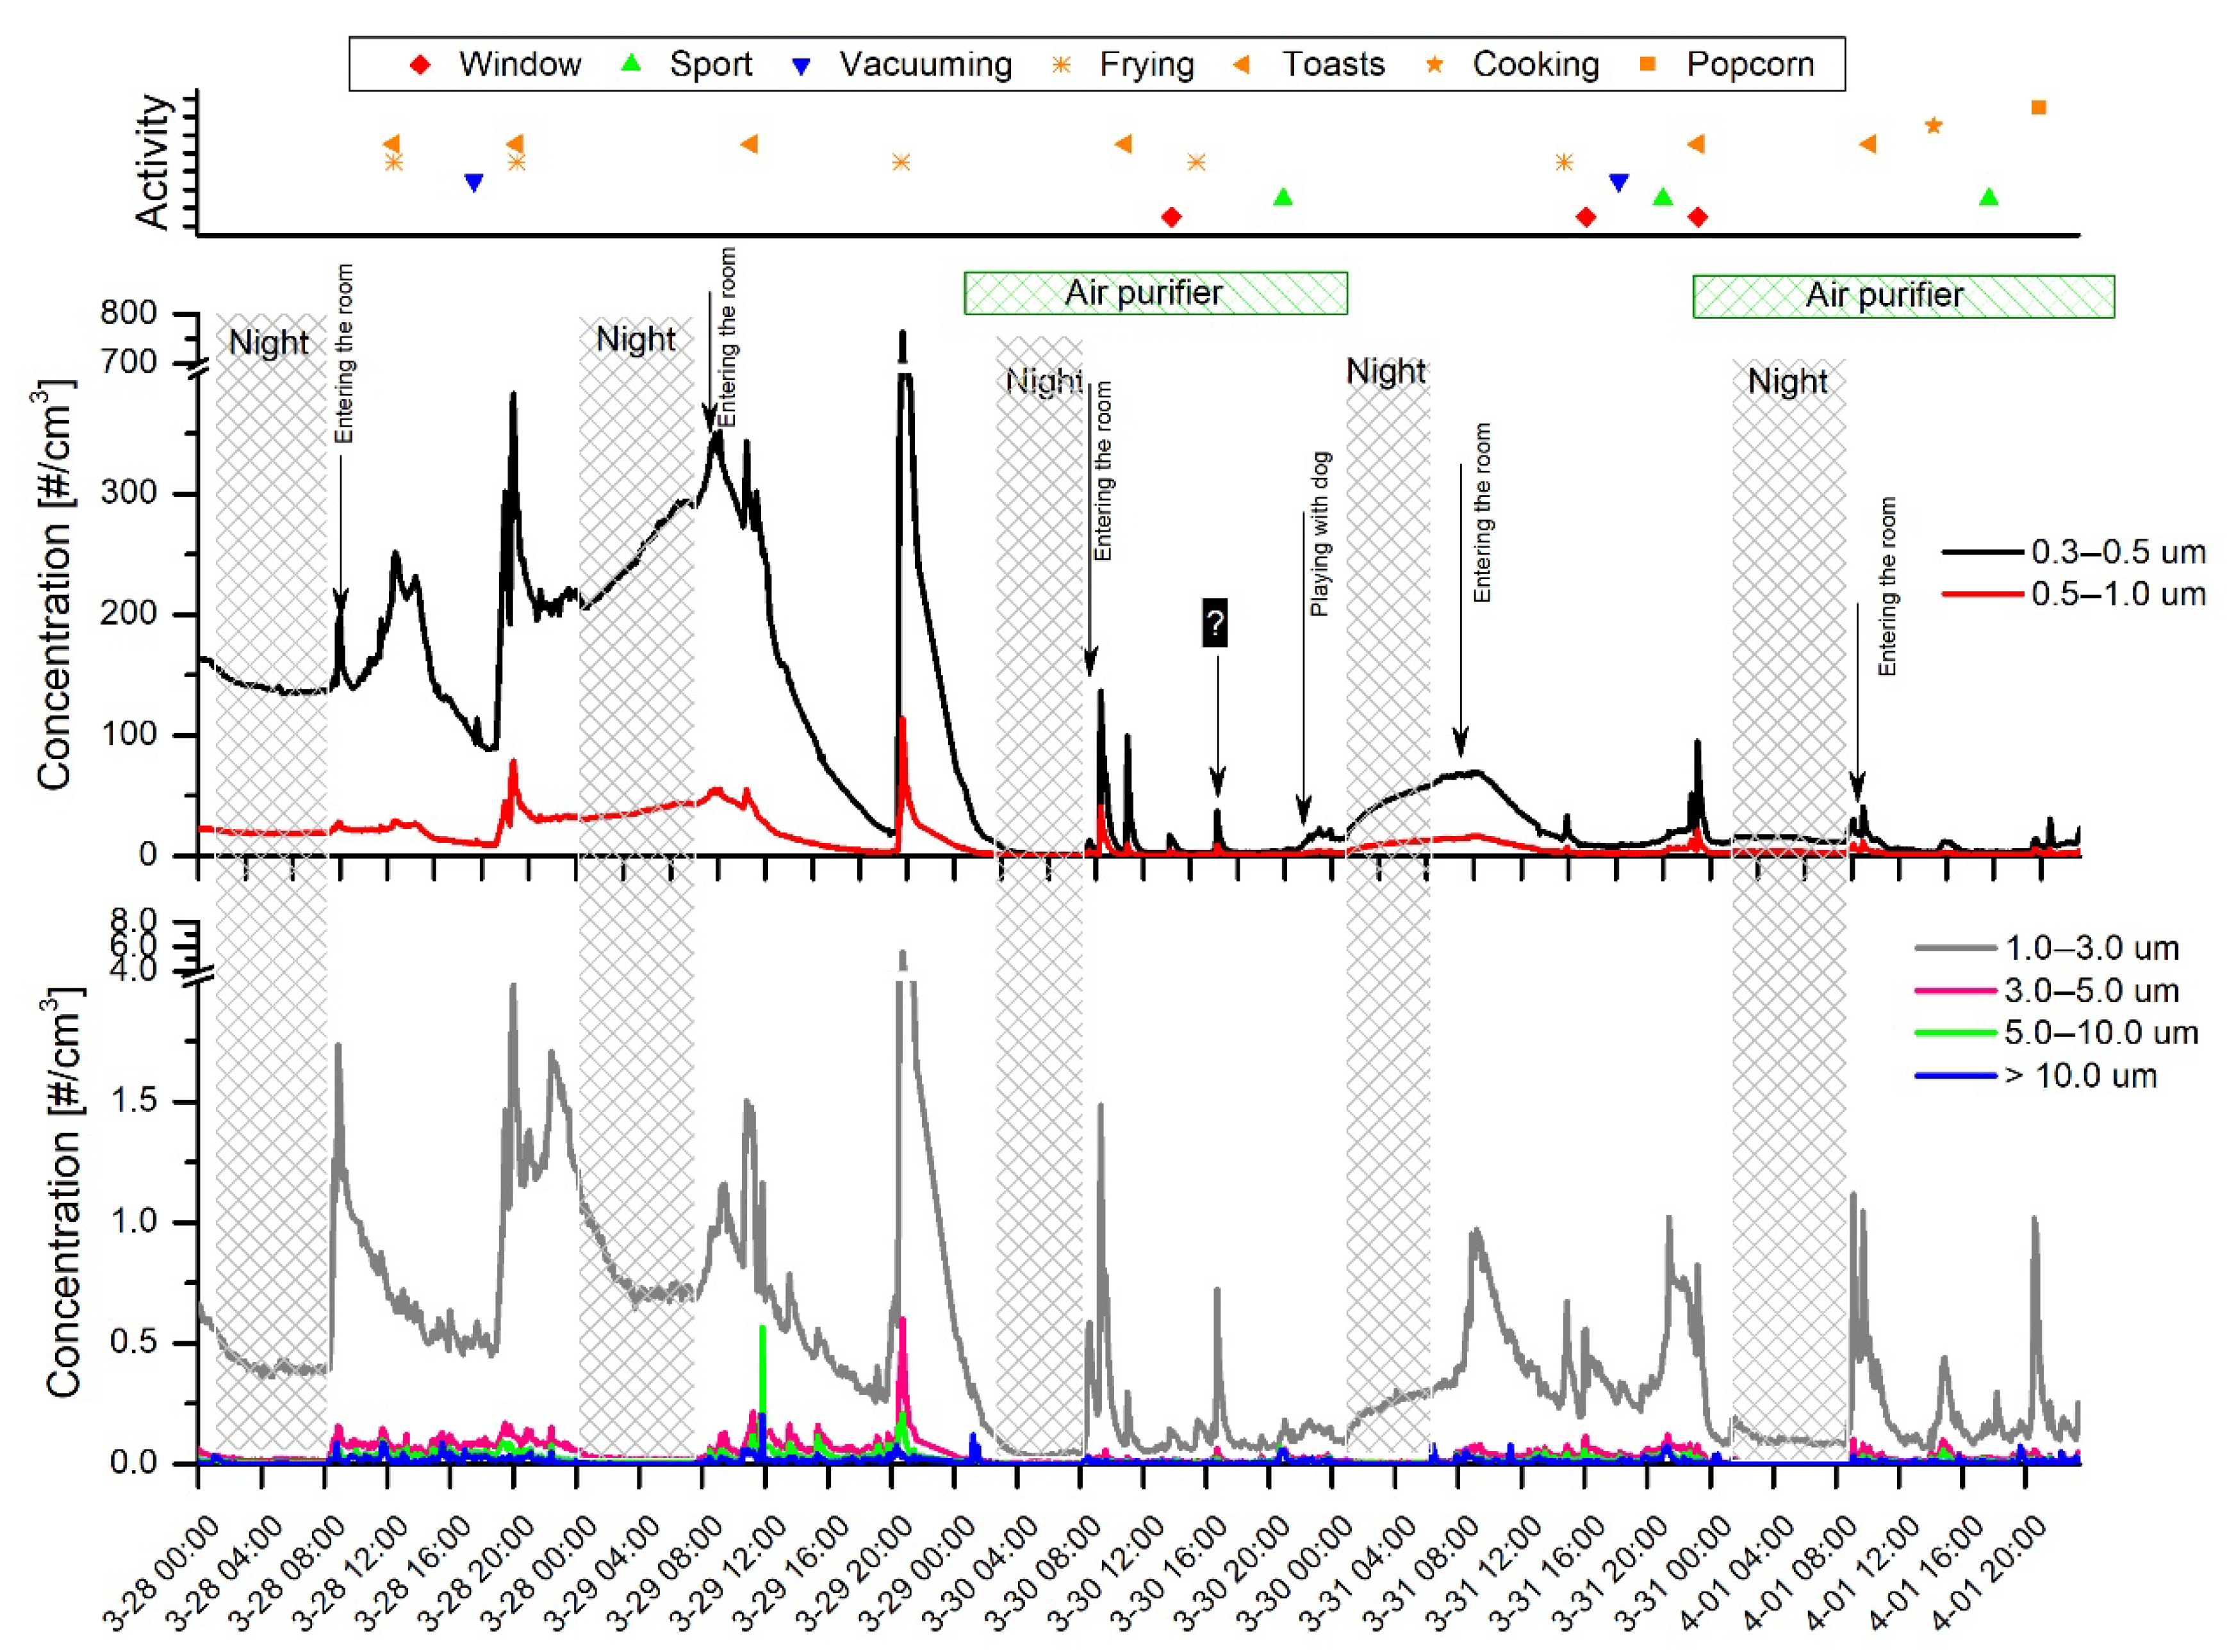Click the green Sport triangle in legend

click(x=631, y=64)
